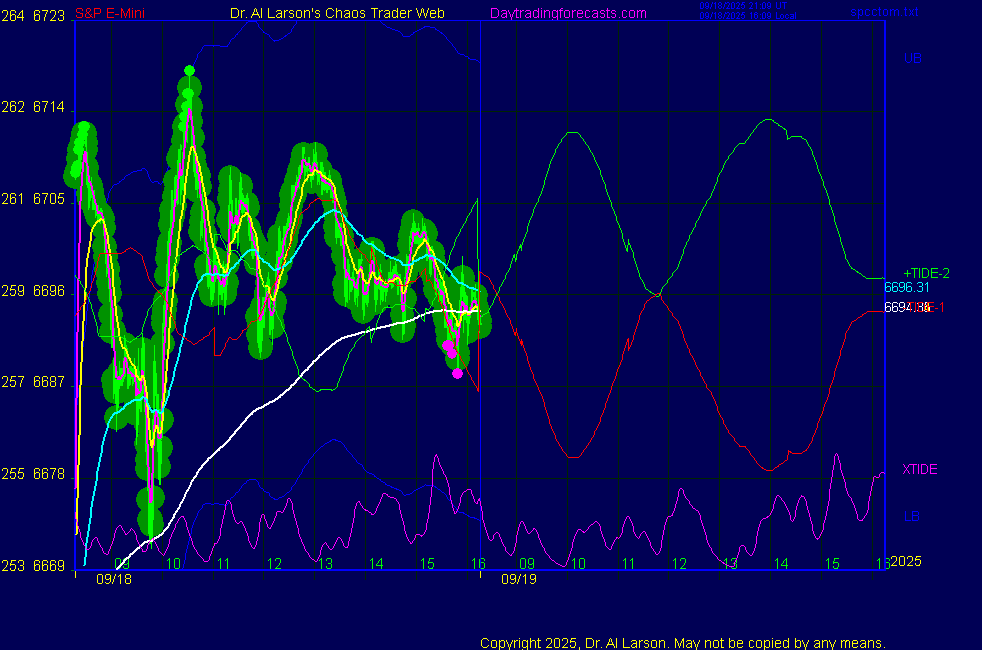Viewport: 982px width, 650px height.
Task: Select the XTIDE legend label
Action: click(x=919, y=469)
